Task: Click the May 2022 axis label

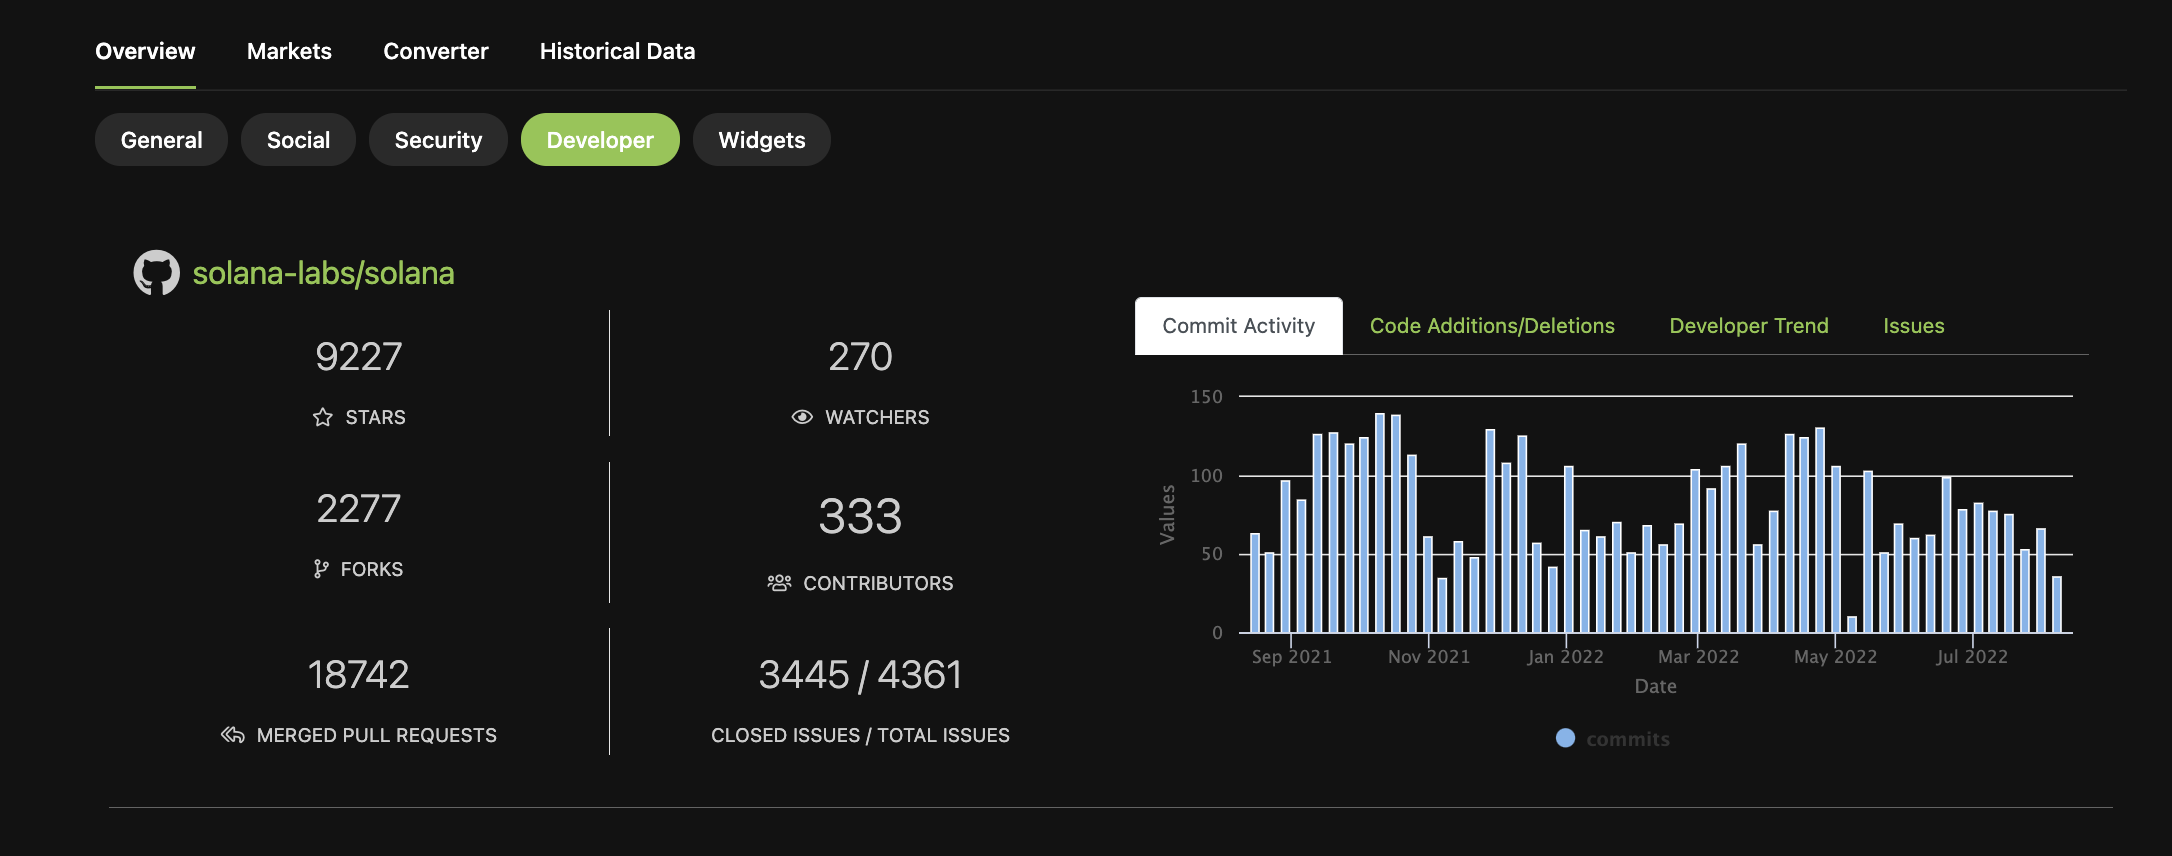Action: pos(1835,657)
